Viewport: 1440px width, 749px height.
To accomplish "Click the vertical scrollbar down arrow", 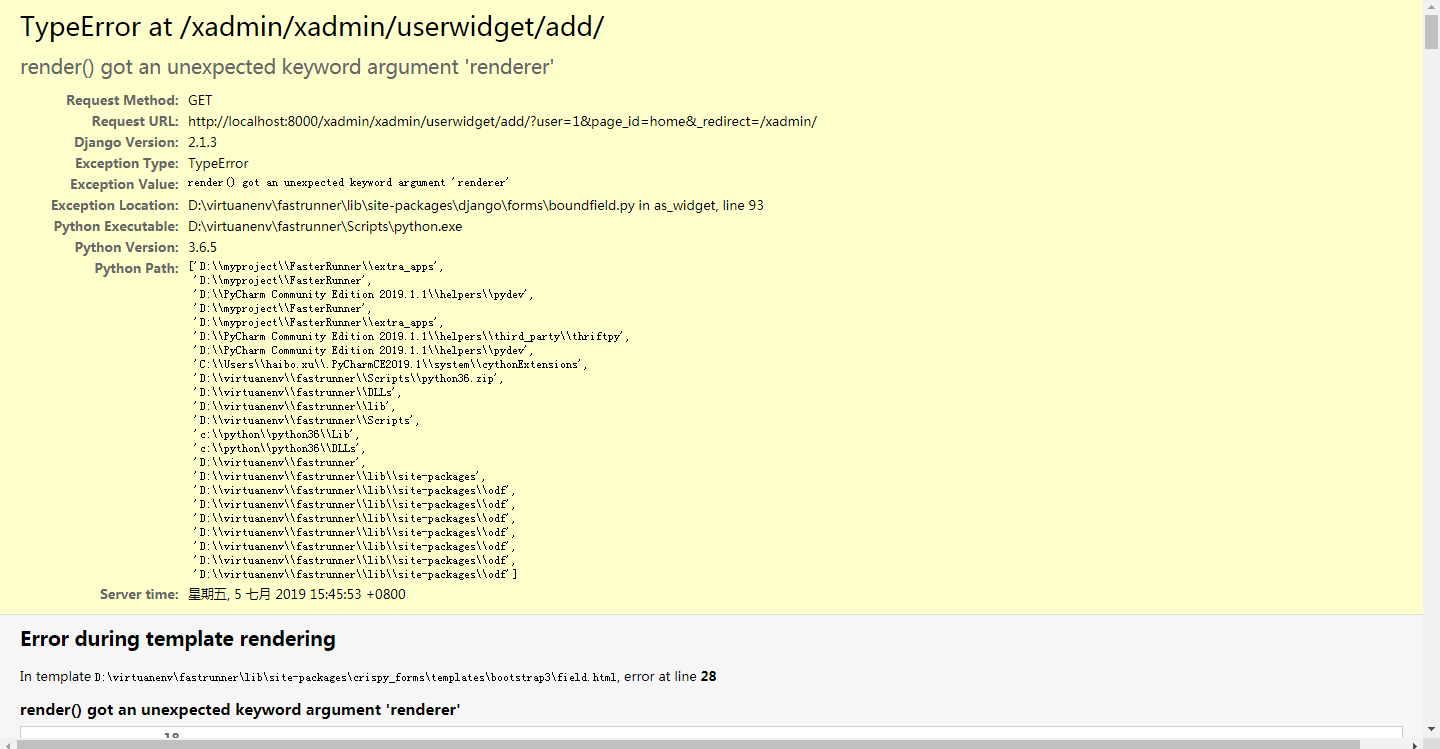I will 1431,731.
